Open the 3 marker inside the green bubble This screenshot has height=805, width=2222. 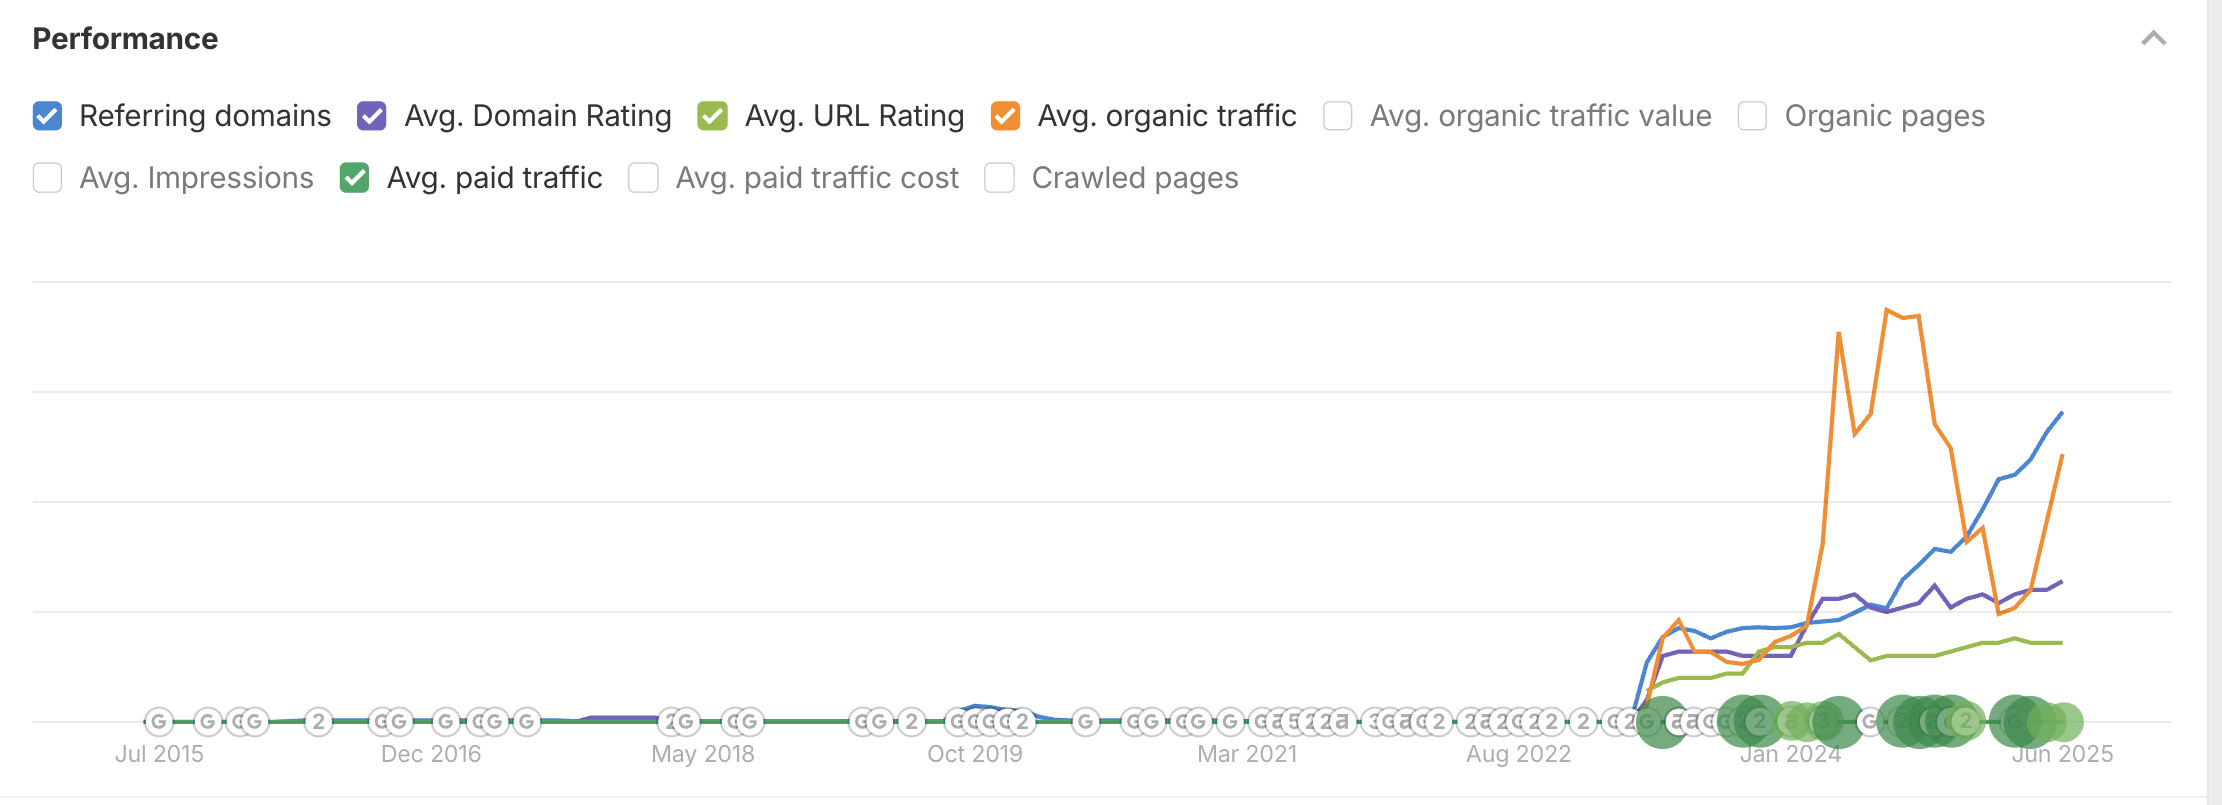tap(1824, 721)
